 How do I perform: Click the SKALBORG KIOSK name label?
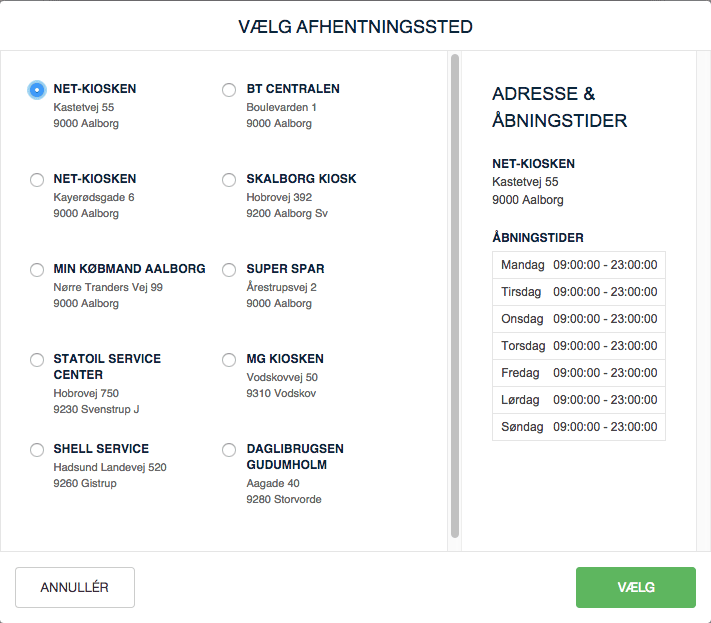coord(301,179)
